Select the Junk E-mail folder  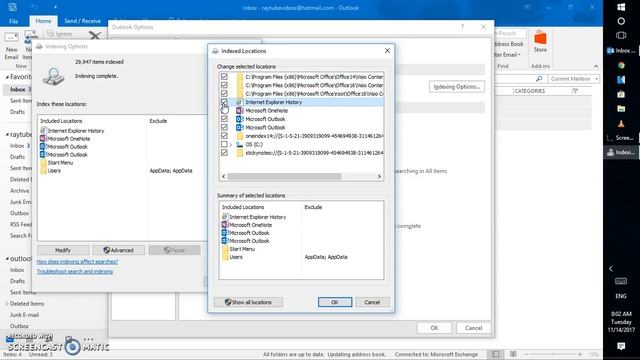coord(24,315)
